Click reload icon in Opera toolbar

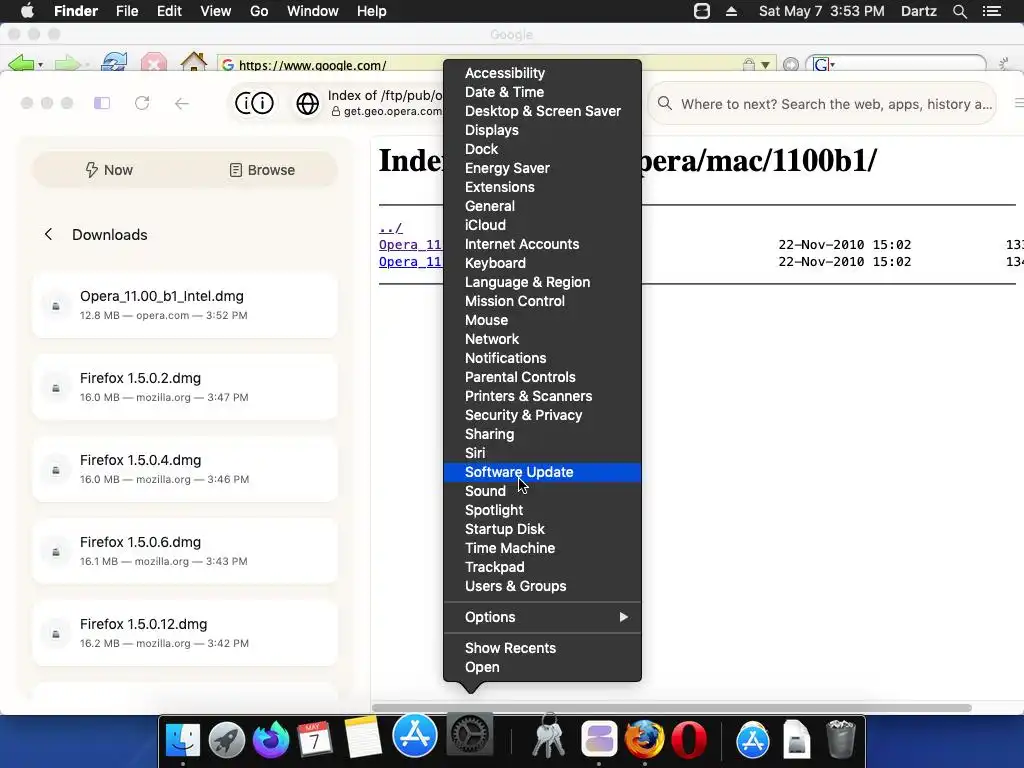point(142,103)
